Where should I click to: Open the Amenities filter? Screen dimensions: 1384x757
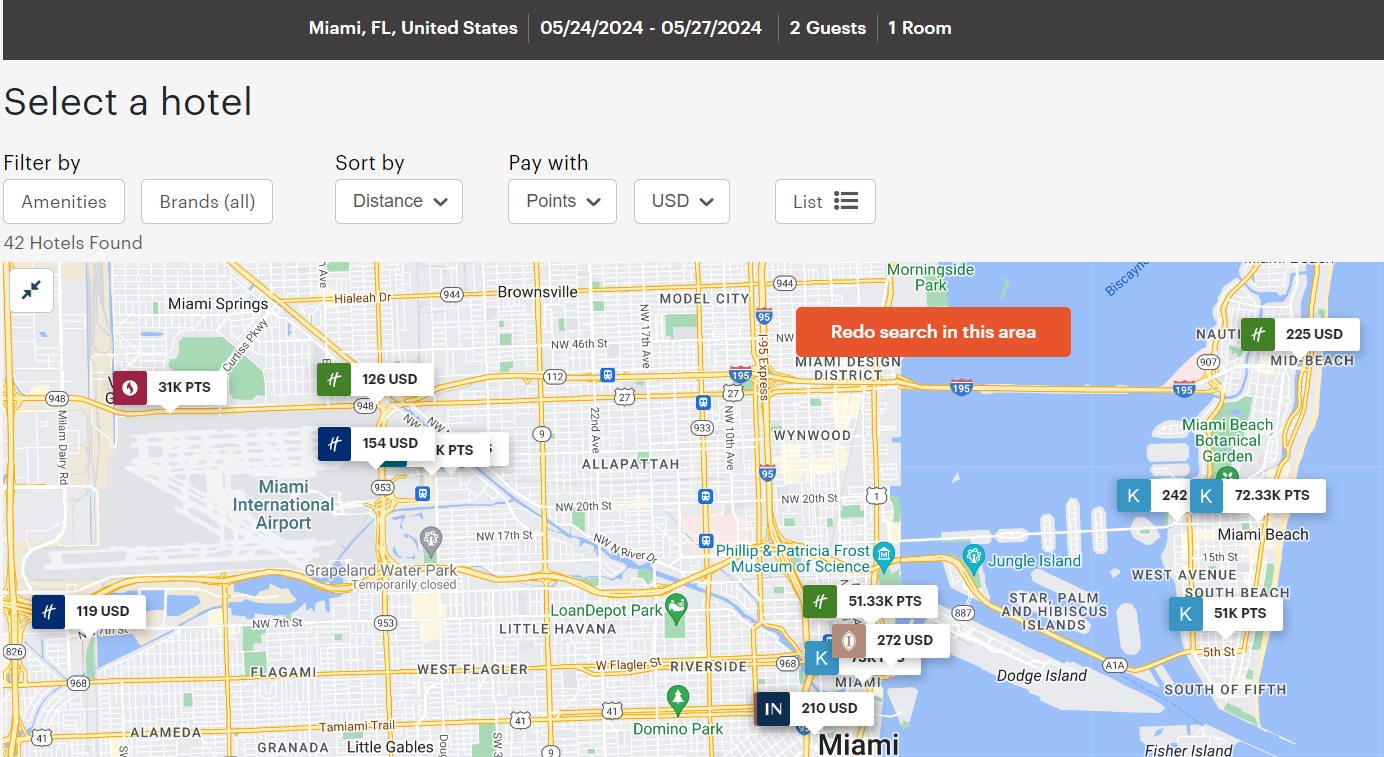pyautogui.click(x=64, y=201)
